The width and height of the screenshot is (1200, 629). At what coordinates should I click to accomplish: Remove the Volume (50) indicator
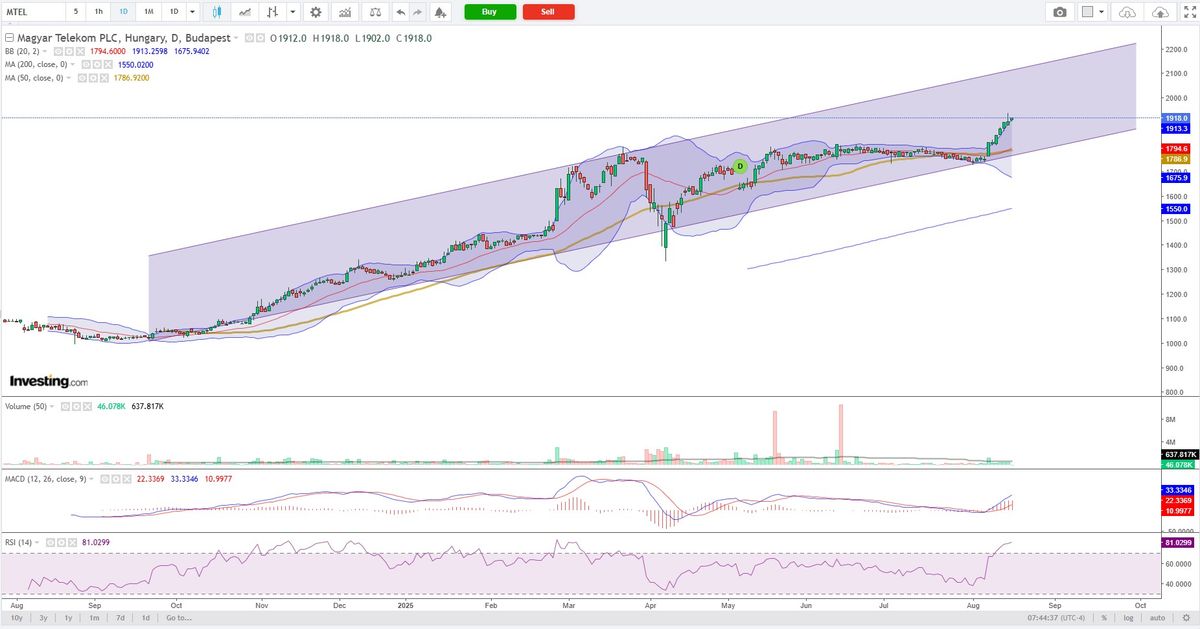[86, 408]
